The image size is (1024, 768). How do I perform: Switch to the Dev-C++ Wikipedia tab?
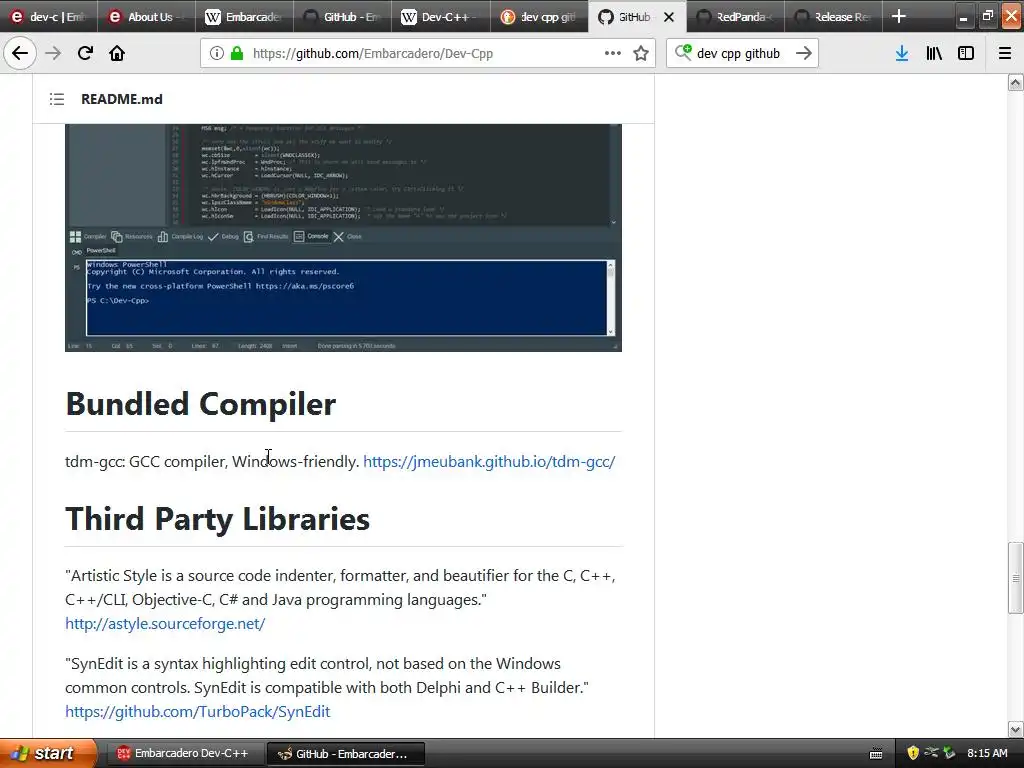point(440,17)
